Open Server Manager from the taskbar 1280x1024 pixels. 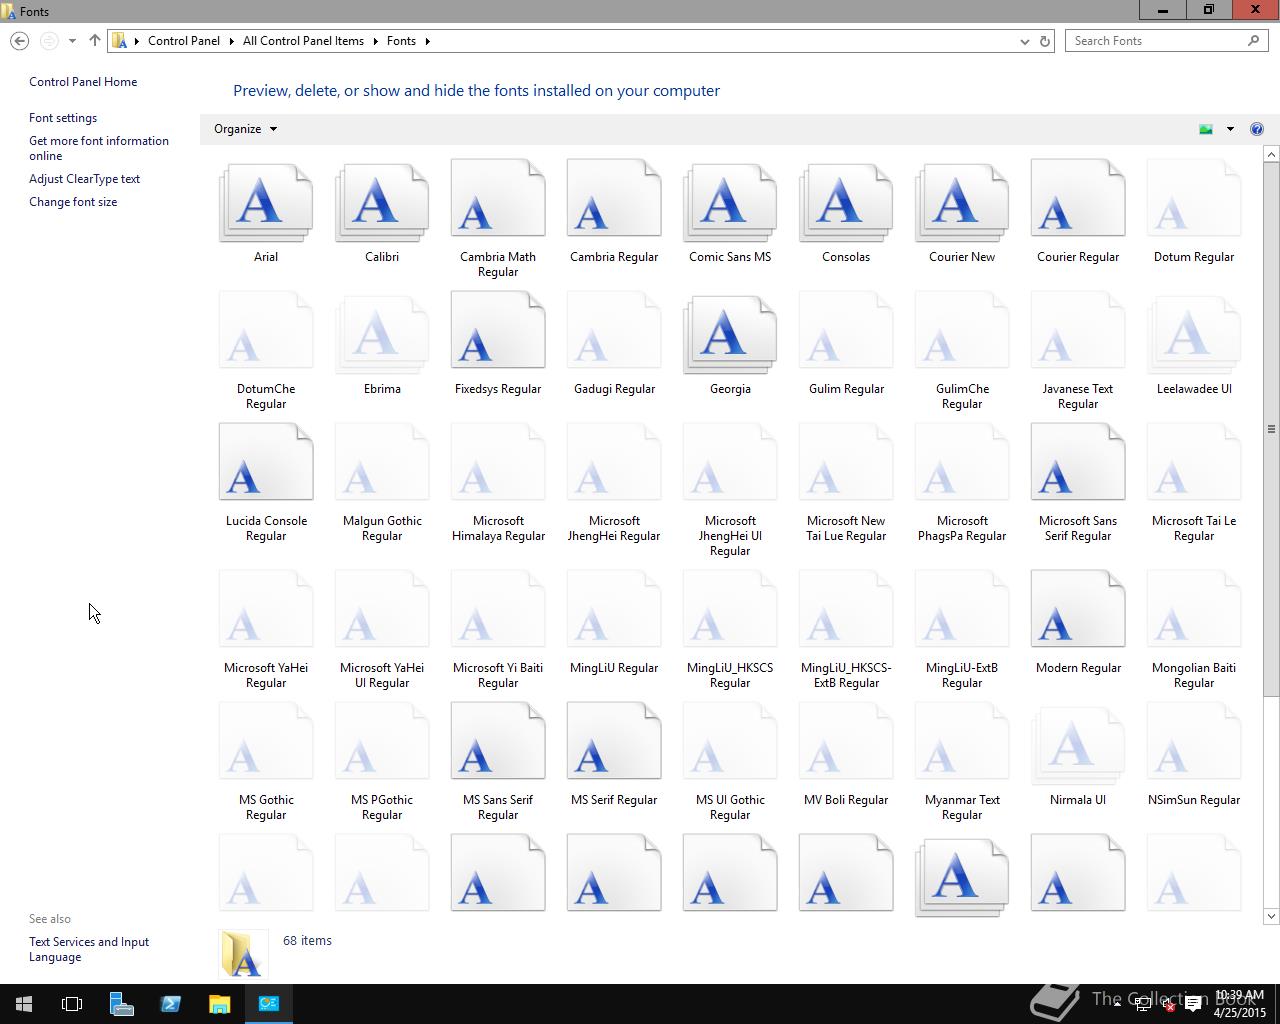click(x=122, y=1004)
